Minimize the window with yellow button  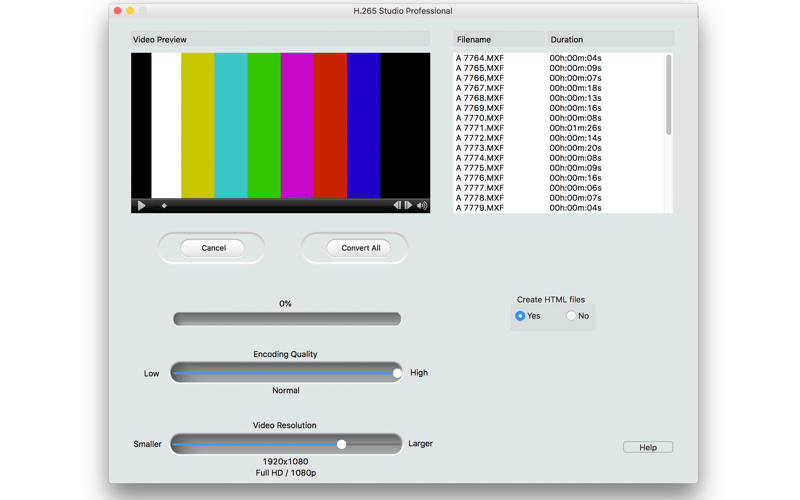130,11
